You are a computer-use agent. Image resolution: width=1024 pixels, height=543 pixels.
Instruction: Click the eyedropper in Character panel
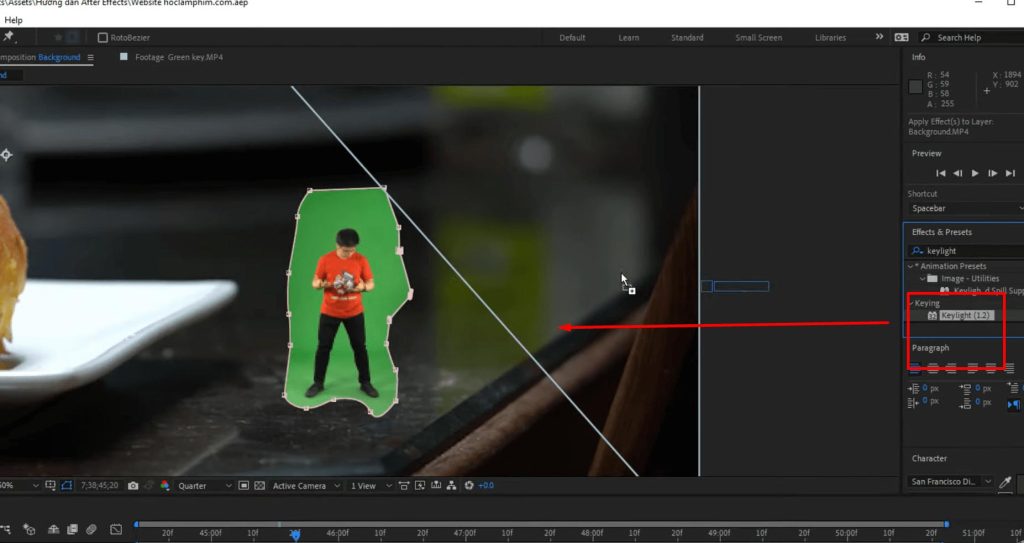pos(1006,482)
